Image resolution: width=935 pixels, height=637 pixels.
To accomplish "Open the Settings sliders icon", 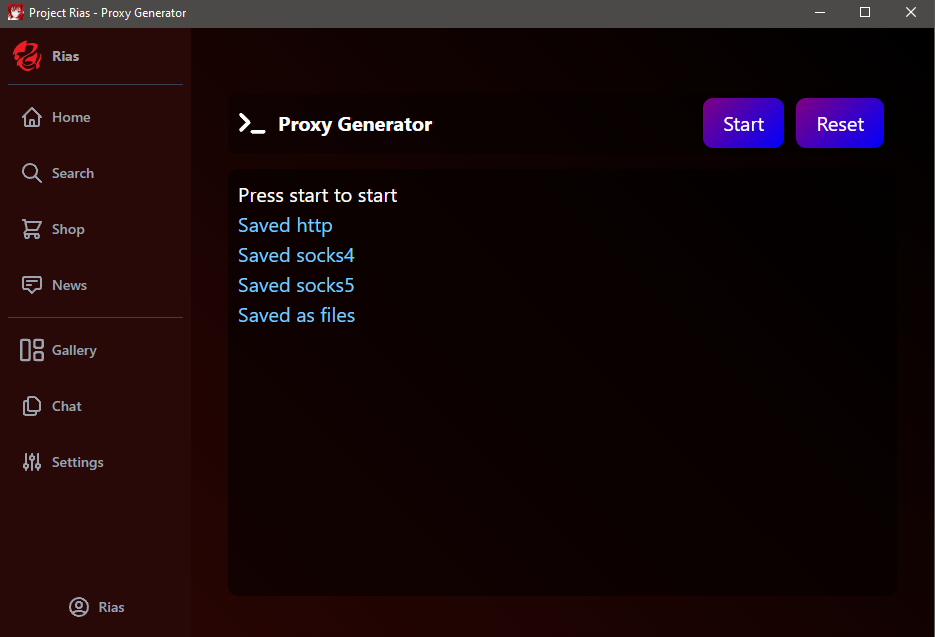I will (x=32, y=462).
